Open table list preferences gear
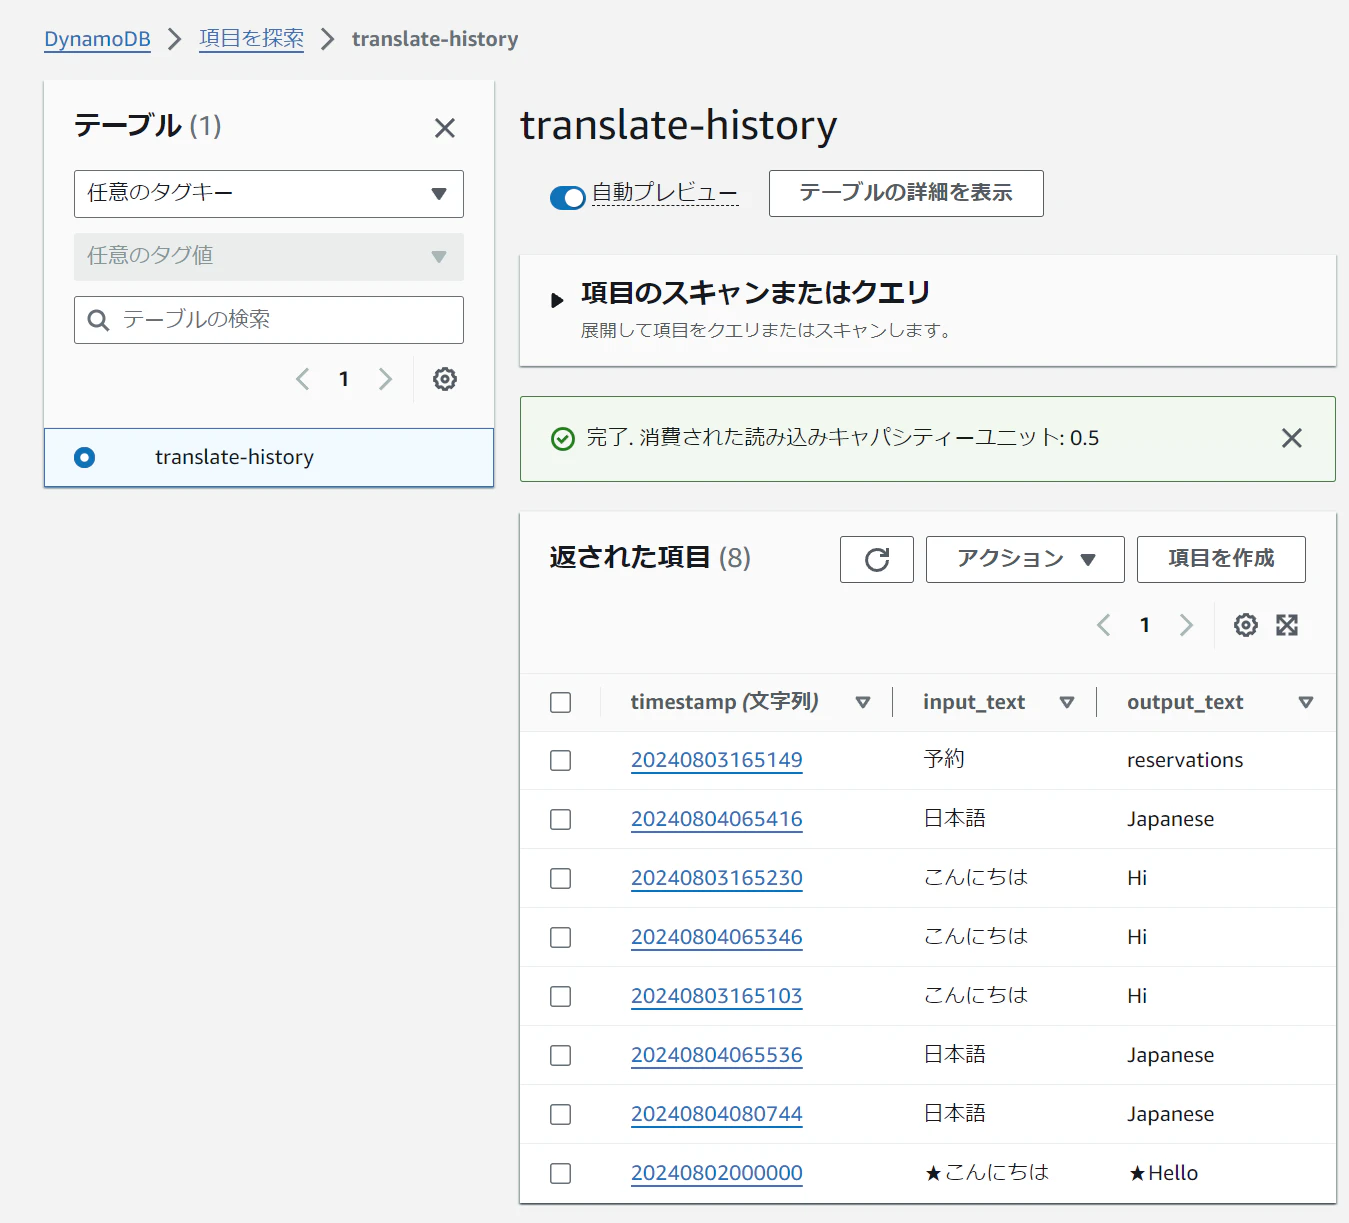The width and height of the screenshot is (1349, 1223). click(x=445, y=379)
